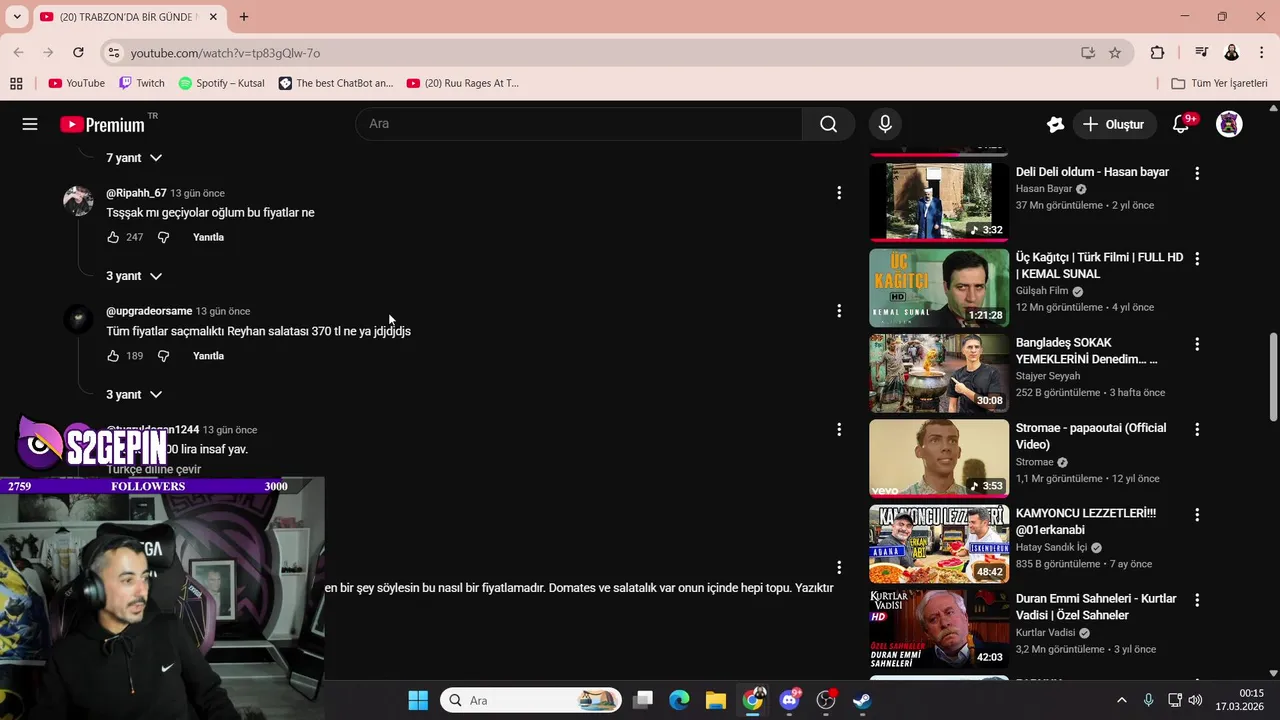The image size is (1280, 720).
Task: Open more options for the @Ripahh_67 comment
Action: tap(839, 193)
